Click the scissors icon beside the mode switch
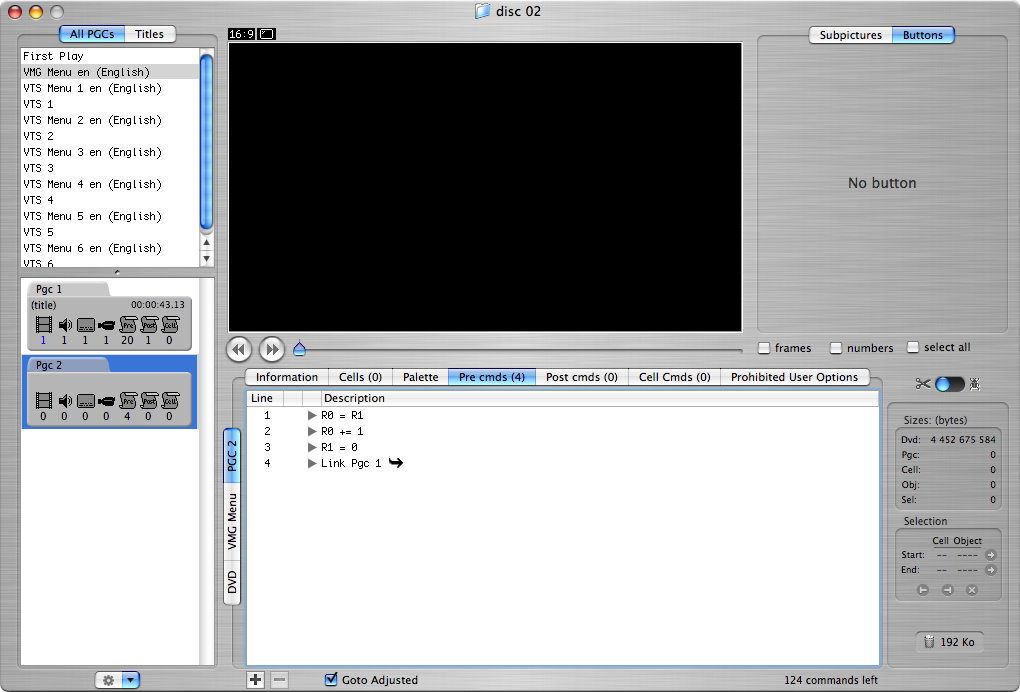1020x692 pixels. [922, 384]
